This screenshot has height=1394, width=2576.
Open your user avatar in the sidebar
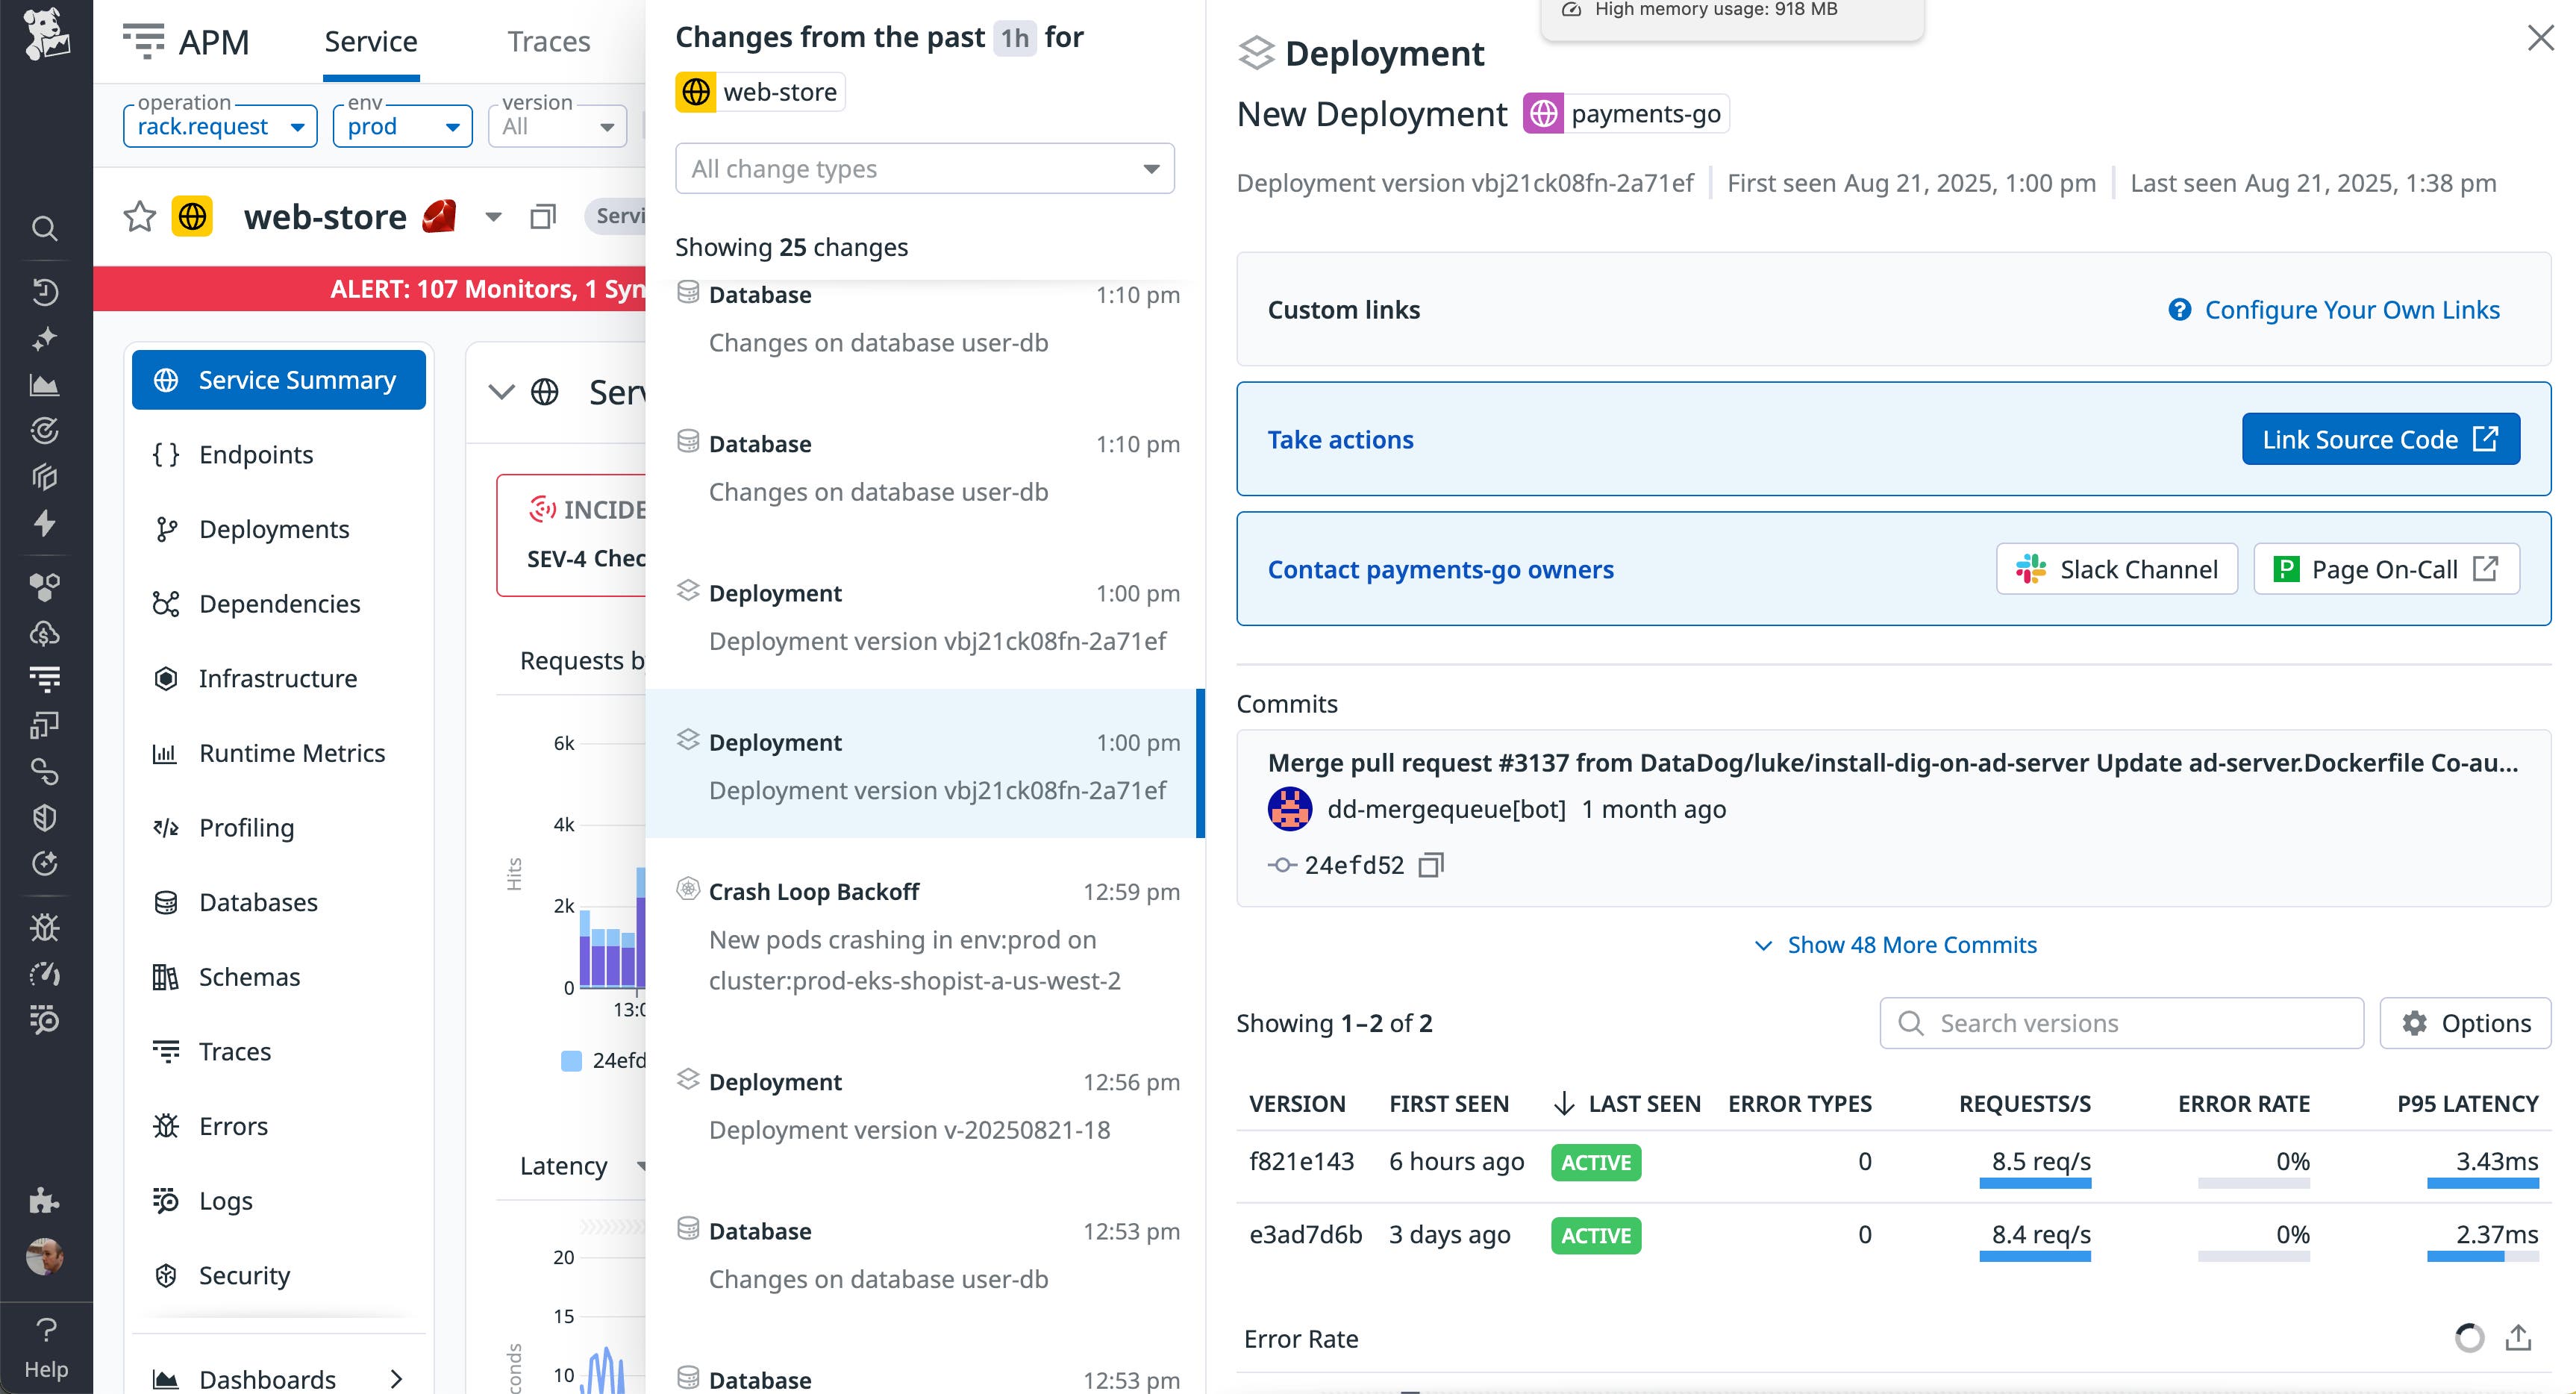click(x=46, y=1258)
